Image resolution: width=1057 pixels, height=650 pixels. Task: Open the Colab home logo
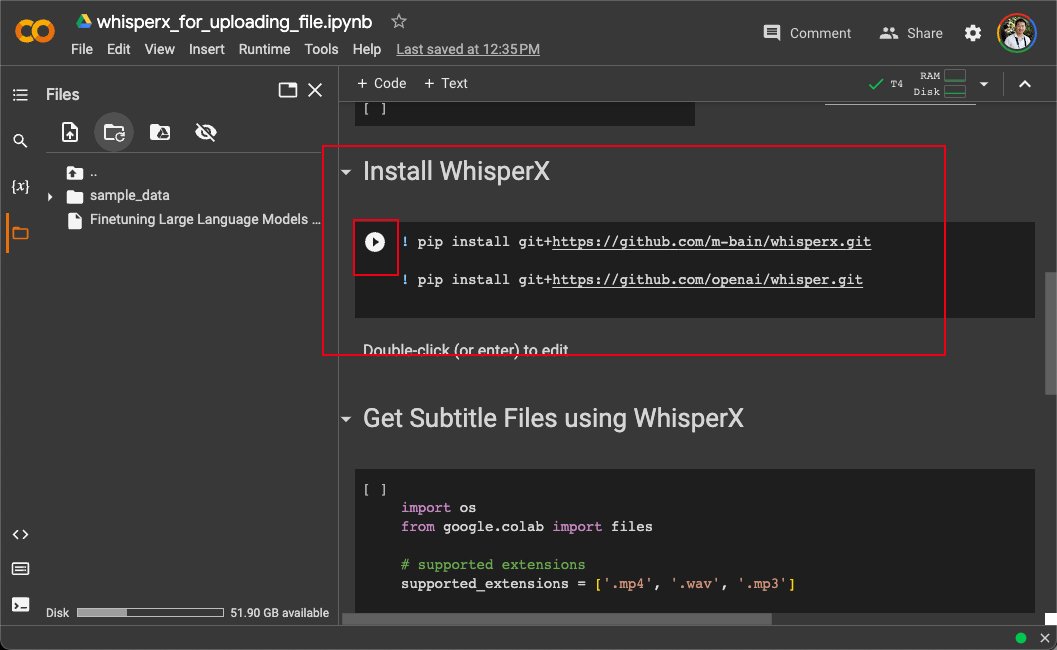click(x=34, y=31)
